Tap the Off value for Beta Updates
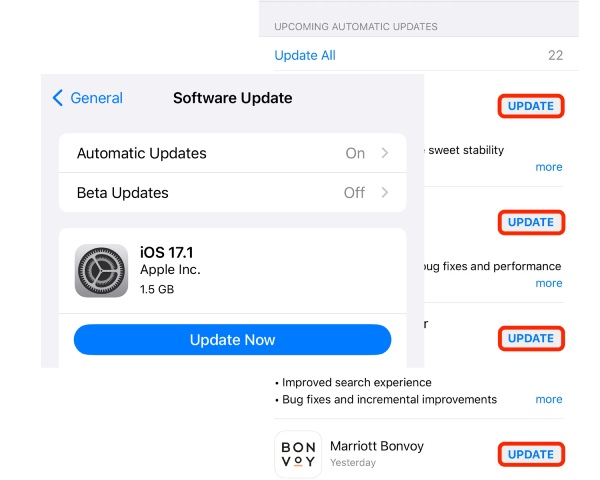Image resolution: width=600 pixels, height=480 pixels. pos(354,193)
